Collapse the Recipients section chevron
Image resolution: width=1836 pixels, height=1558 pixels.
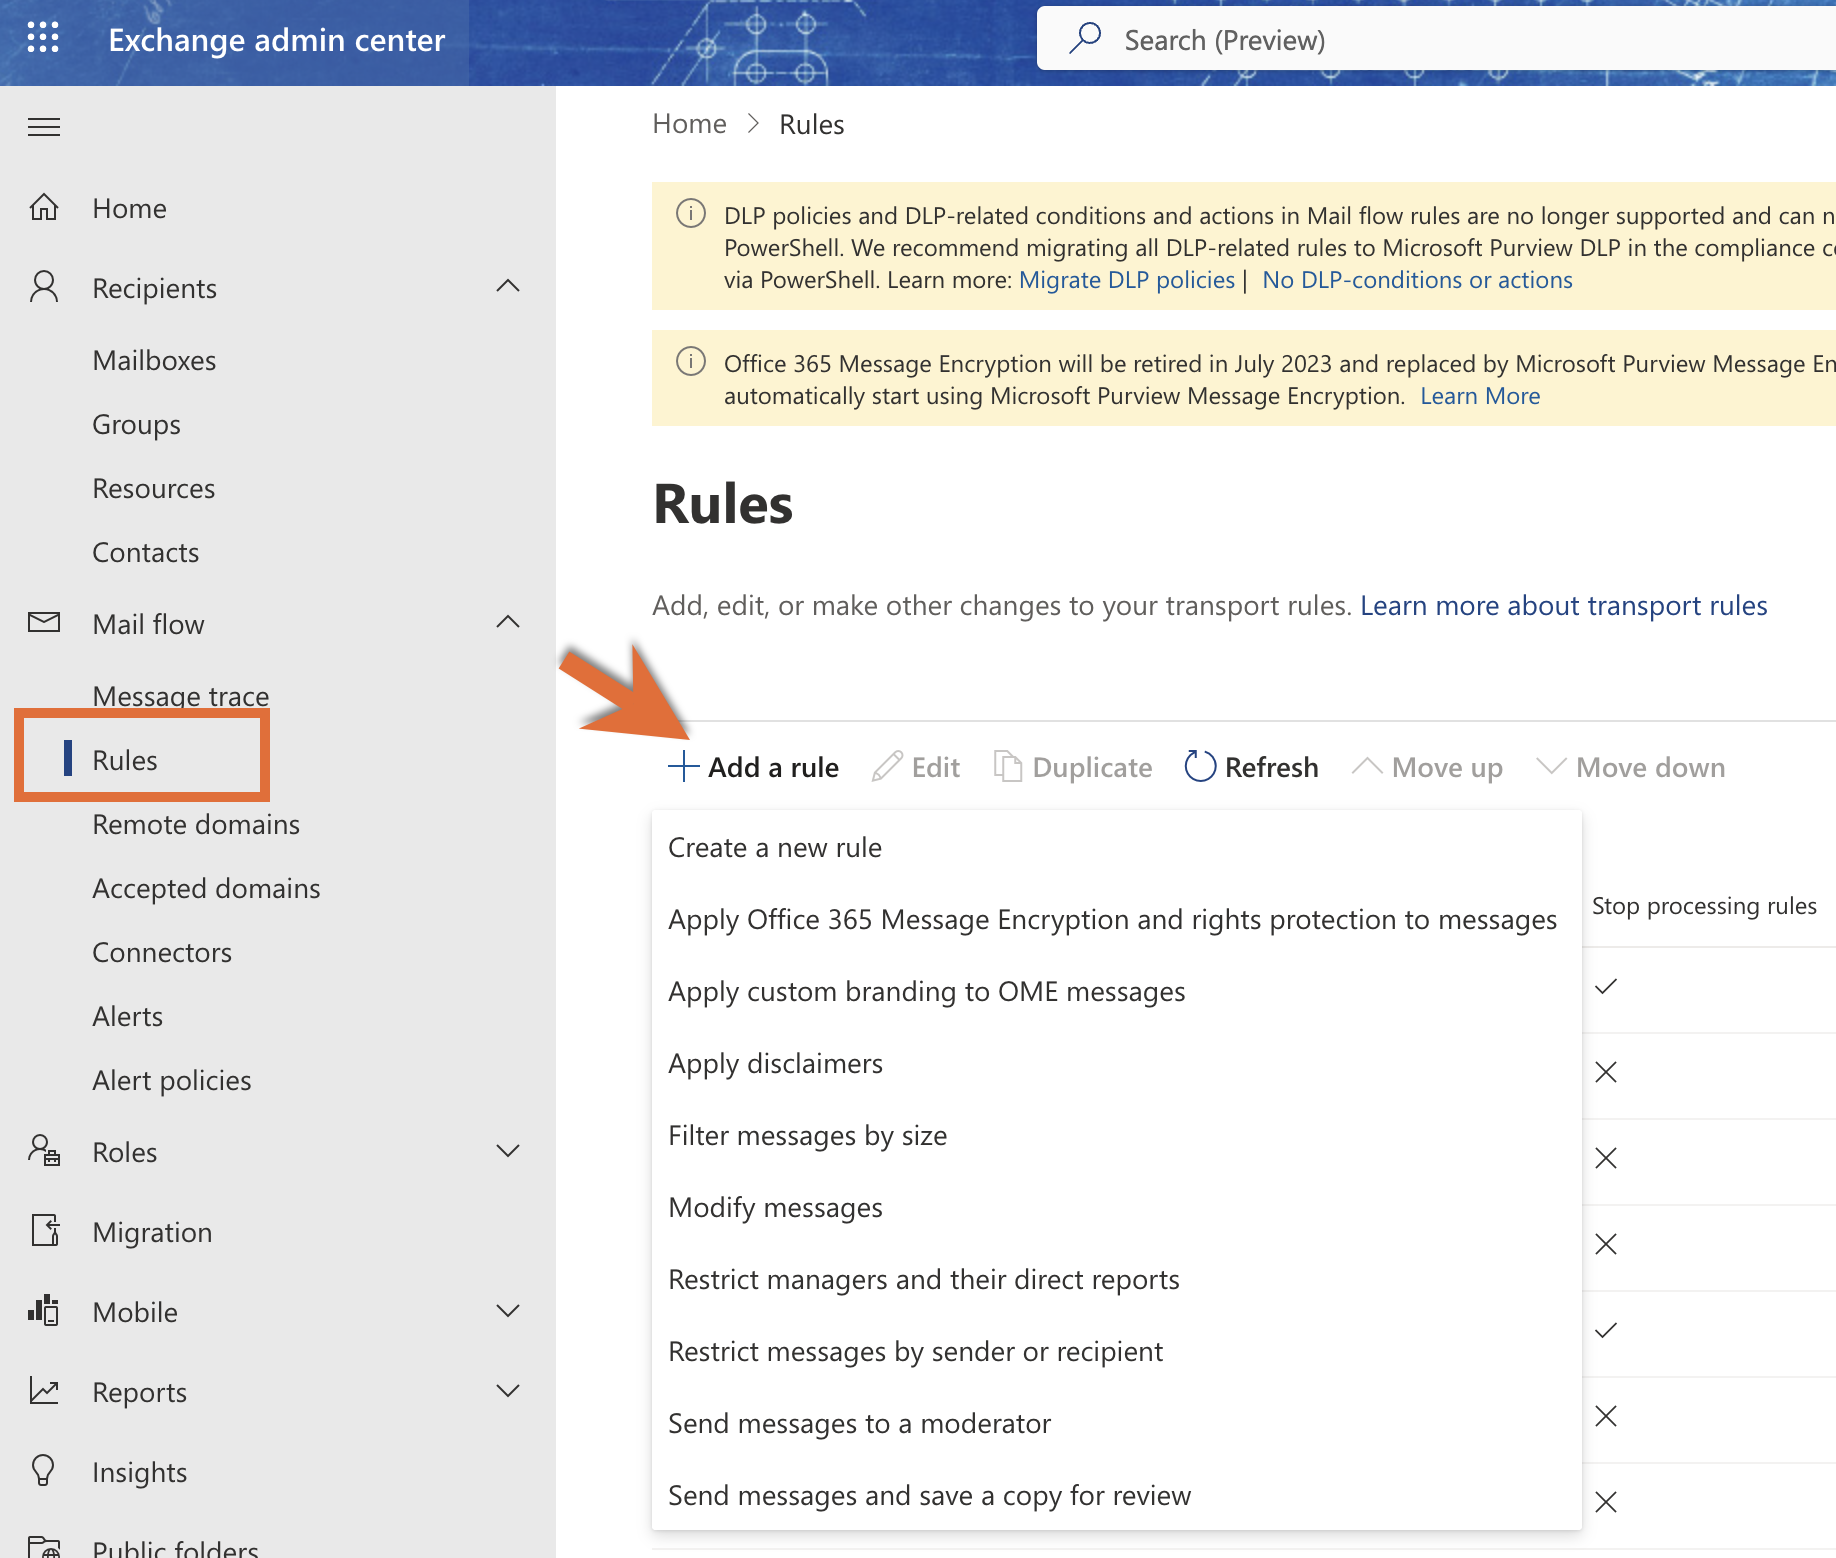pos(508,286)
